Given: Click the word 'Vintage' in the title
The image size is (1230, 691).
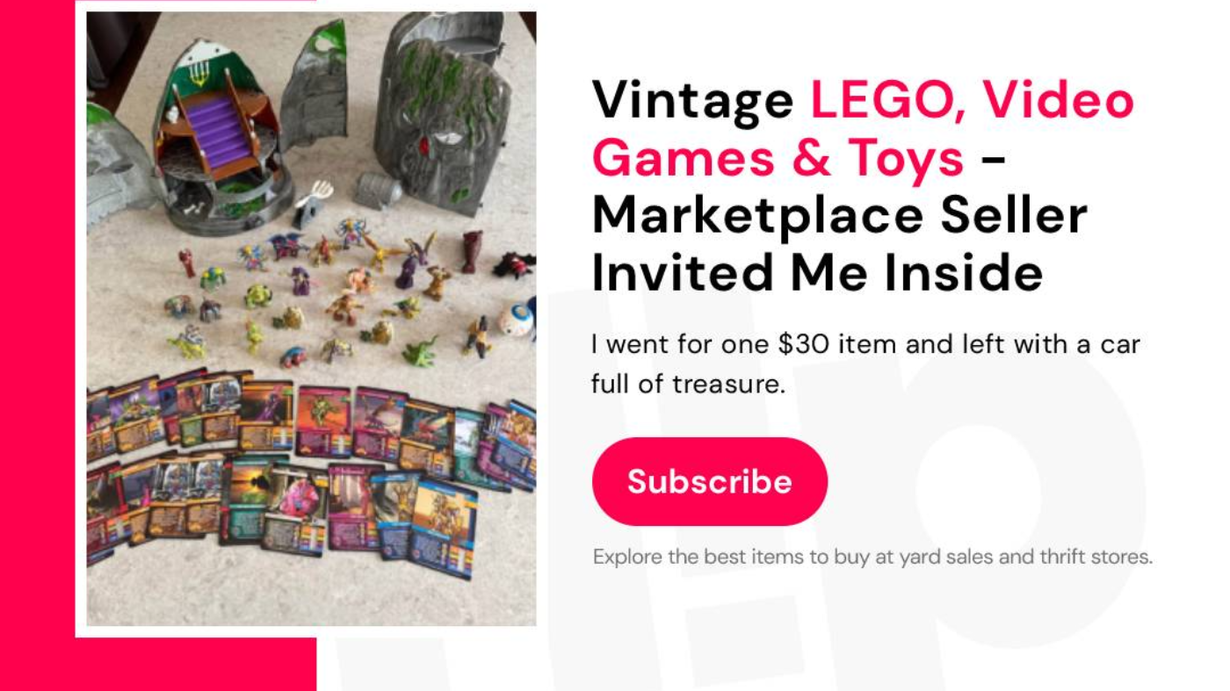Looking at the screenshot, I should click(692, 101).
